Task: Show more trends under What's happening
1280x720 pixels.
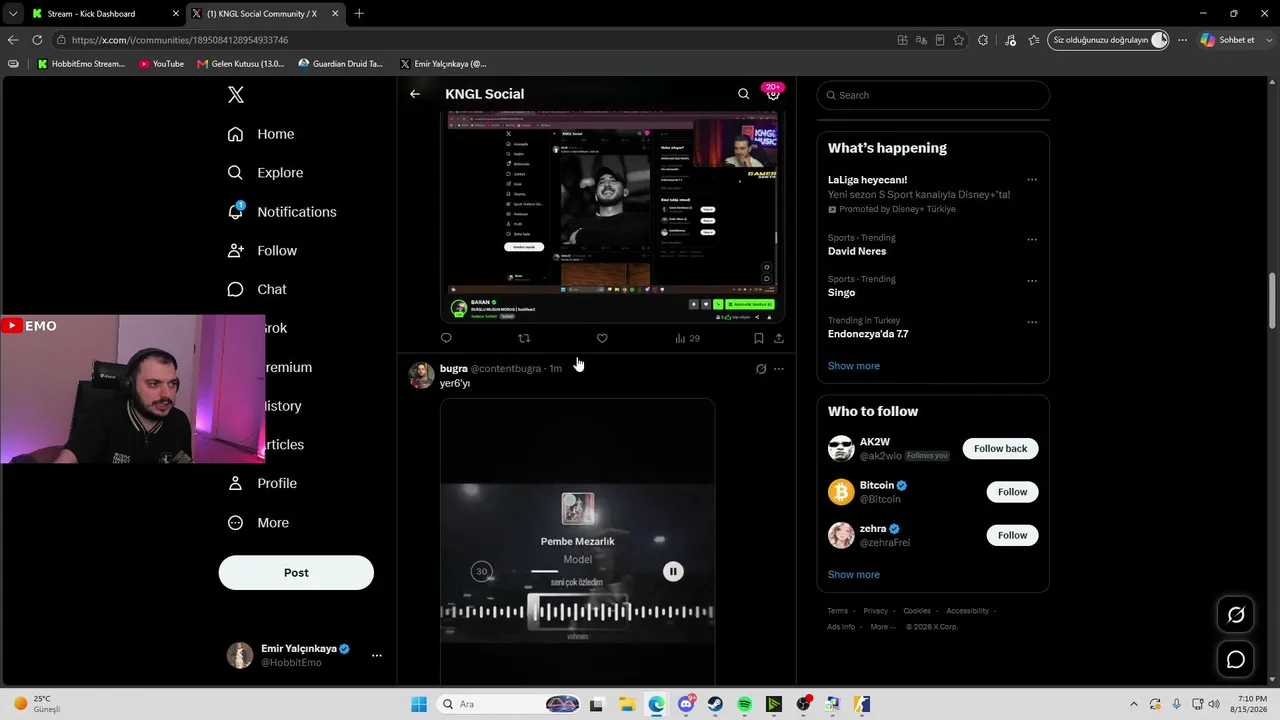Action: click(x=854, y=366)
